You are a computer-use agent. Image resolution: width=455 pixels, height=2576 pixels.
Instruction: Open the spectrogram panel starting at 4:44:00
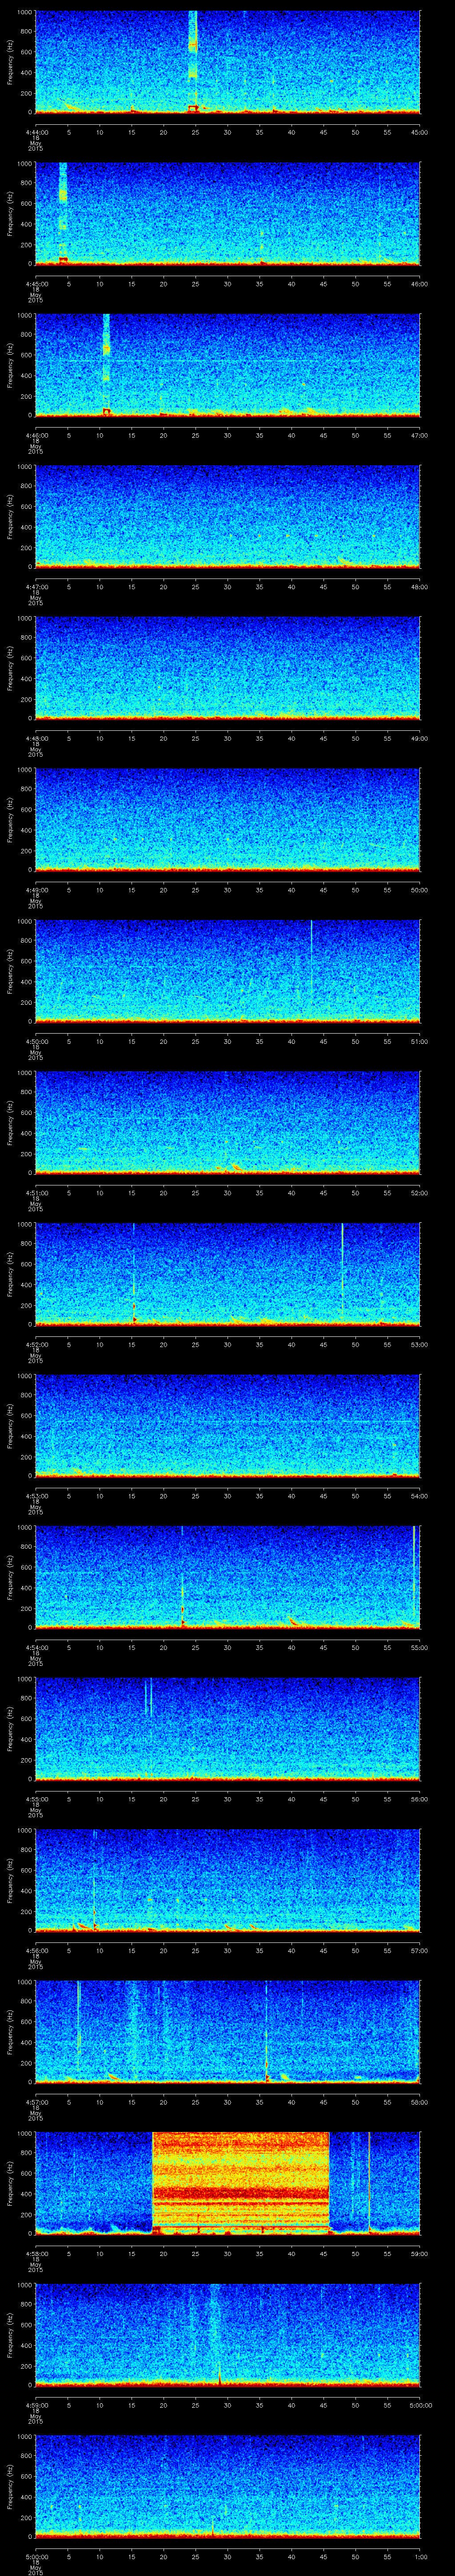227,62
